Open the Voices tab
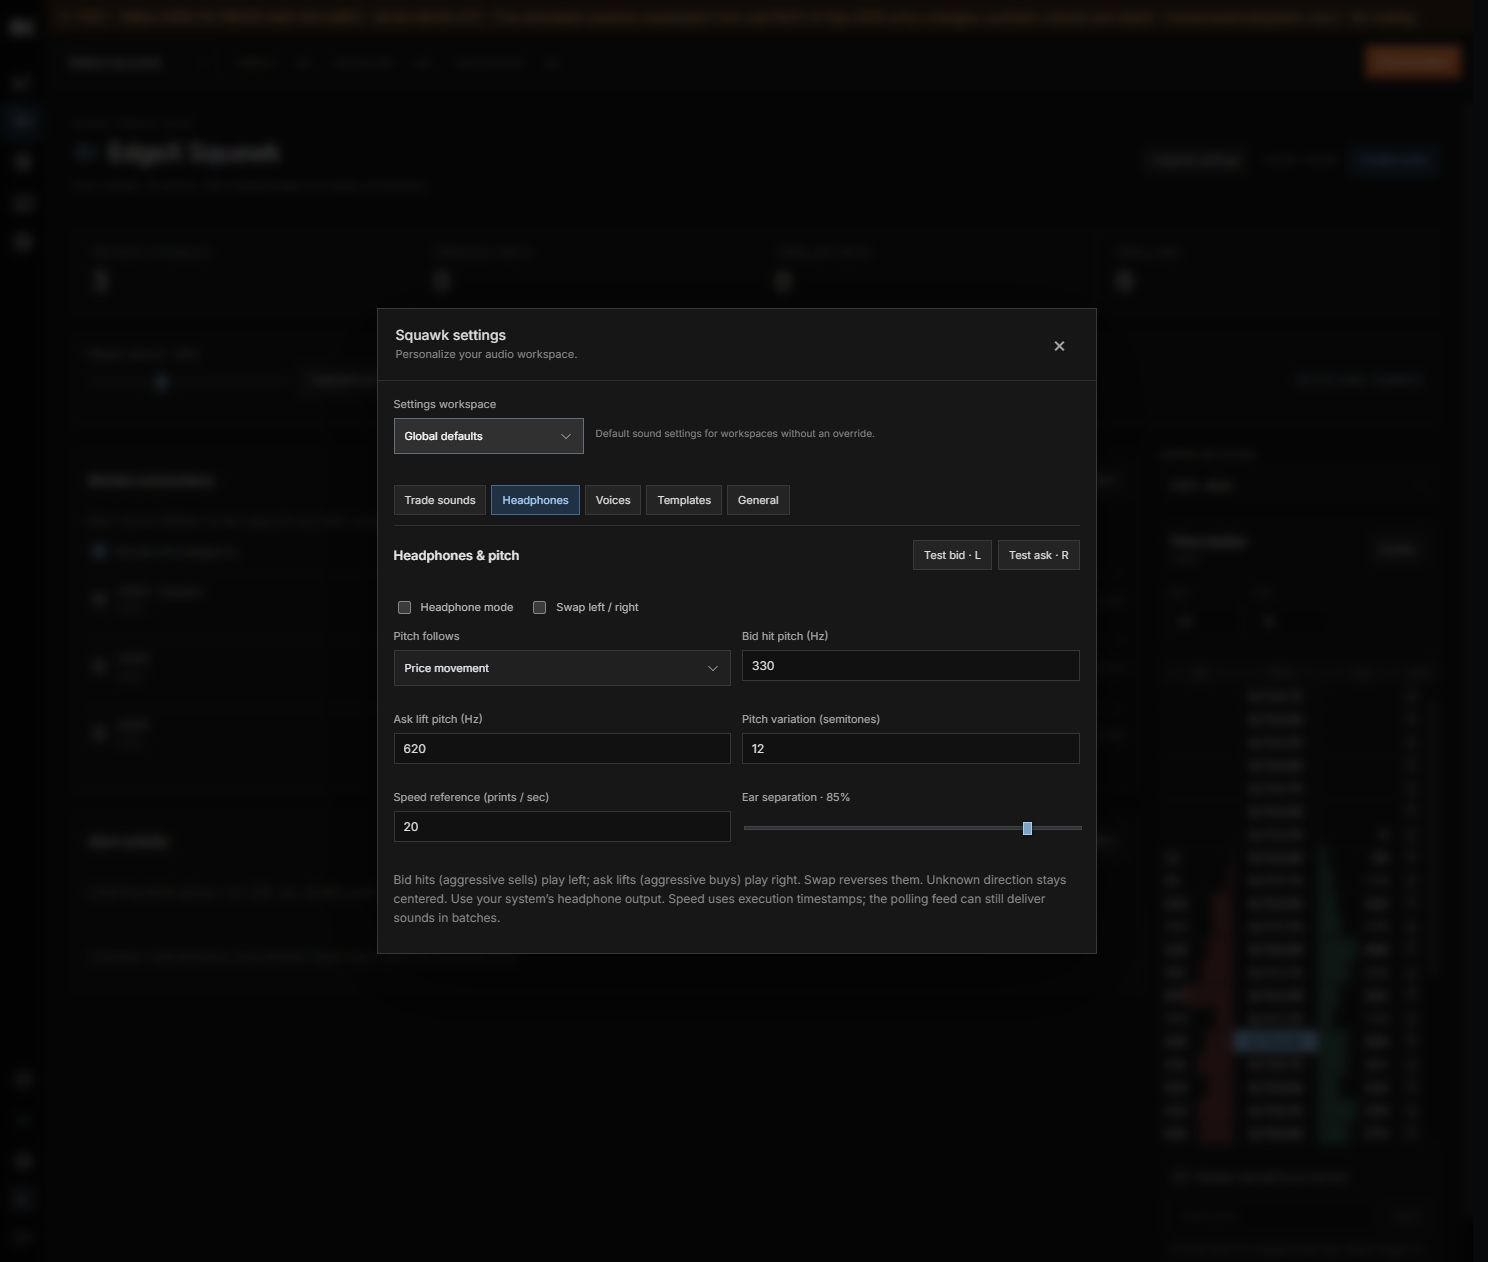1488x1262 pixels. tap(613, 500)
